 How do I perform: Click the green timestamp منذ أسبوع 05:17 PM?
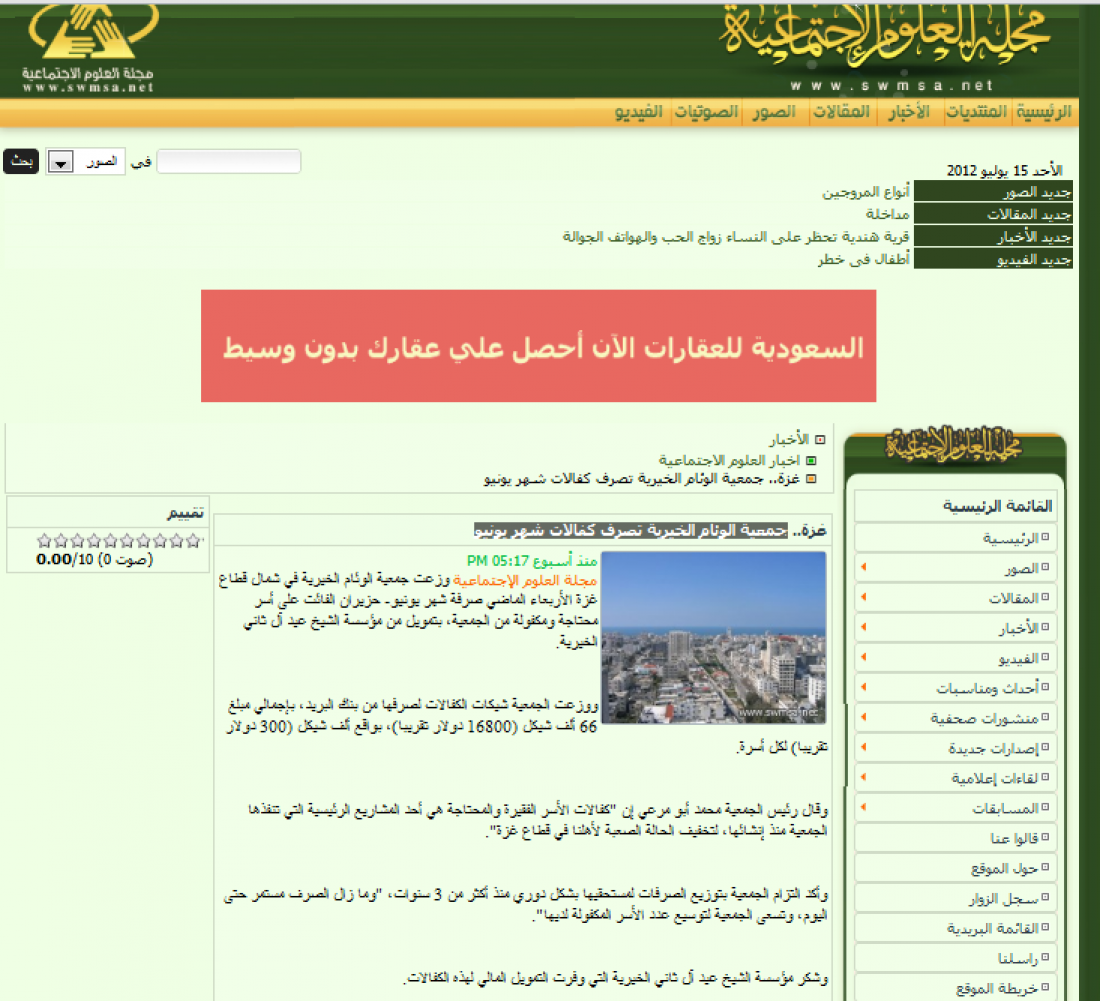click(532, 560)
